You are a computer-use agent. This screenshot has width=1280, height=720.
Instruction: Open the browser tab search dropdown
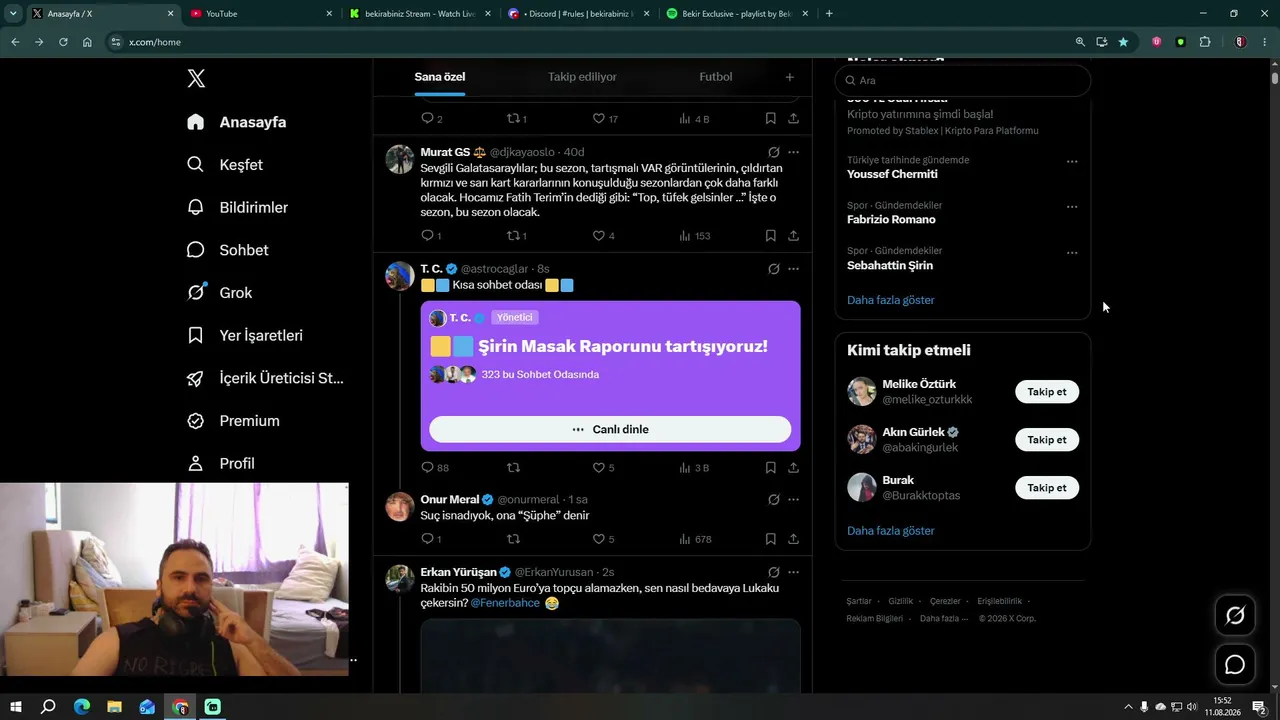pyautogui.click(x=13, y=14)
